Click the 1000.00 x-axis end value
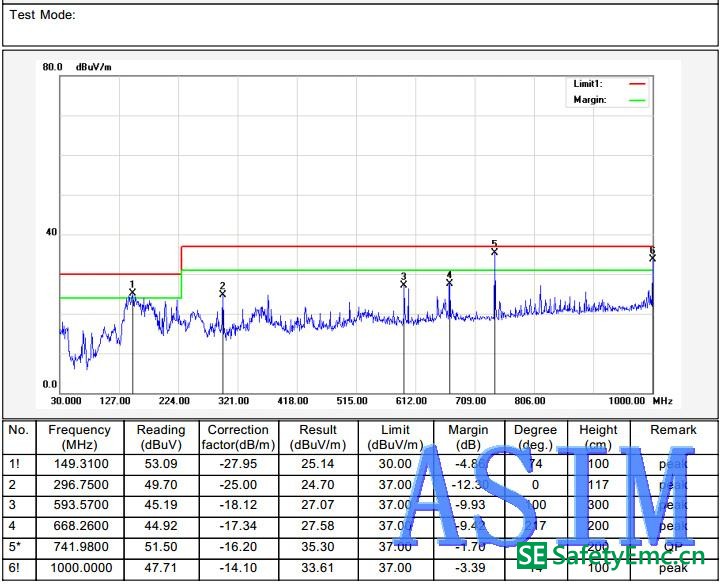The image size is (722, 585). 627,401
